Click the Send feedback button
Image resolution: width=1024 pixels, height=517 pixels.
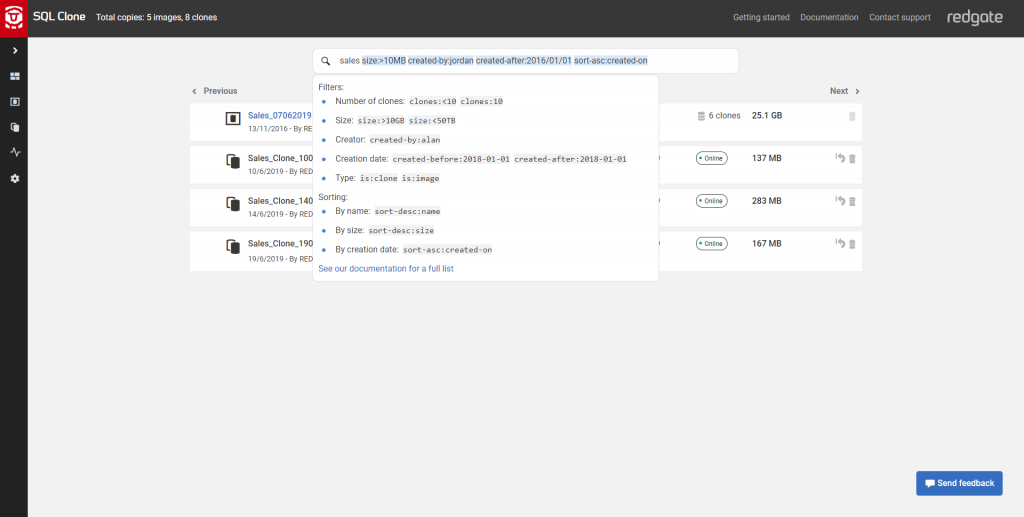click(959, 483)
